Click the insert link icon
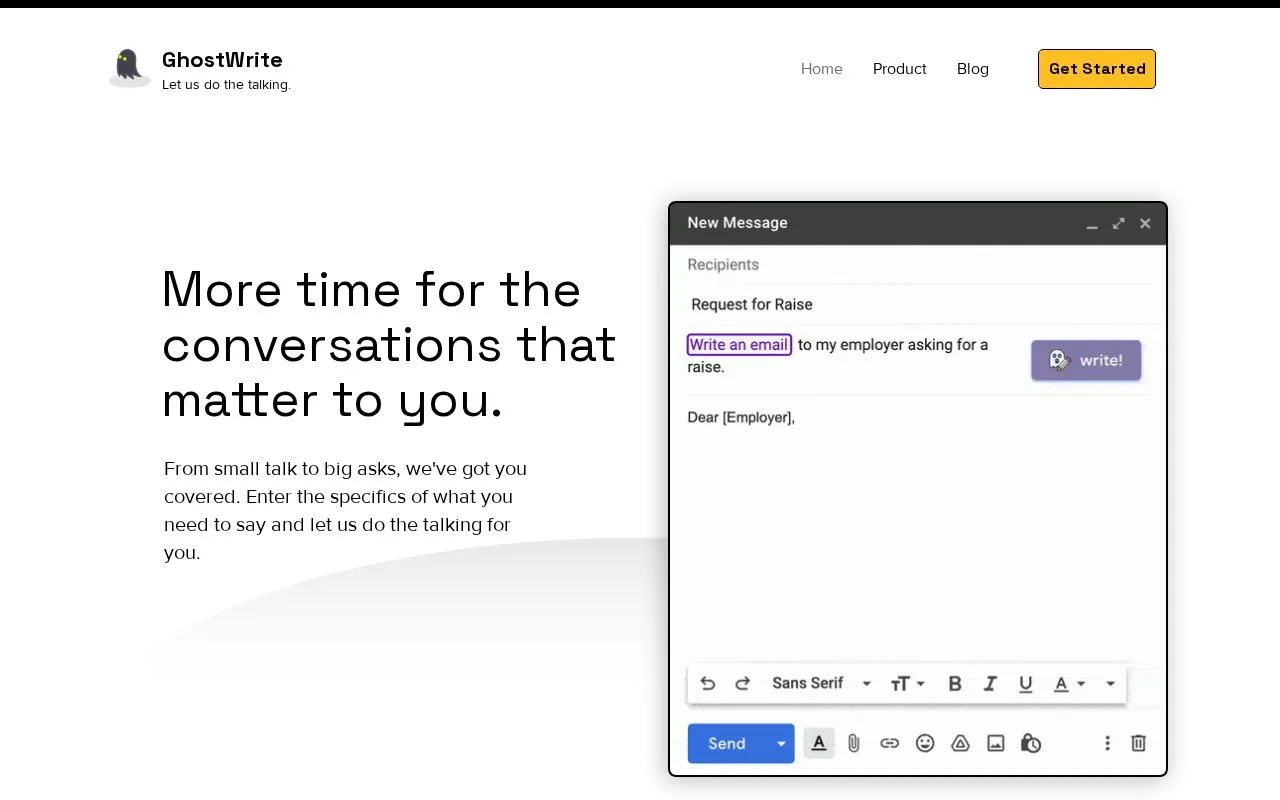The height and width of the screenshot is (800, 1280). pos(889,743)
